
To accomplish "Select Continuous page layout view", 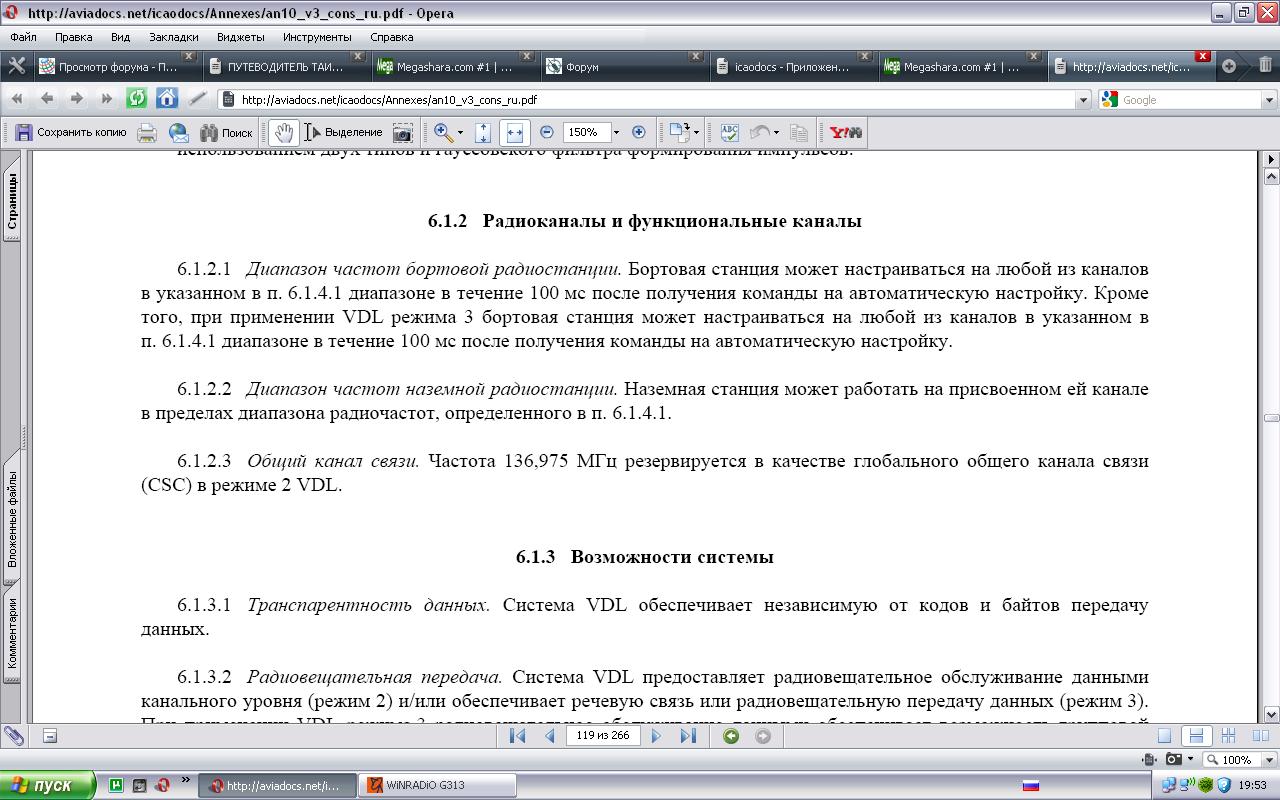I will pos(1195,736).
